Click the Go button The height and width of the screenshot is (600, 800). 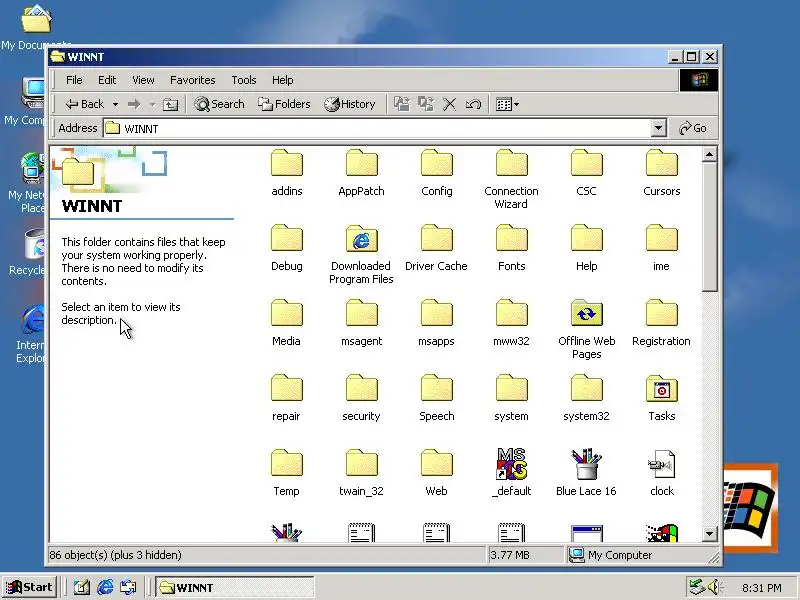(x=693, y=128)
